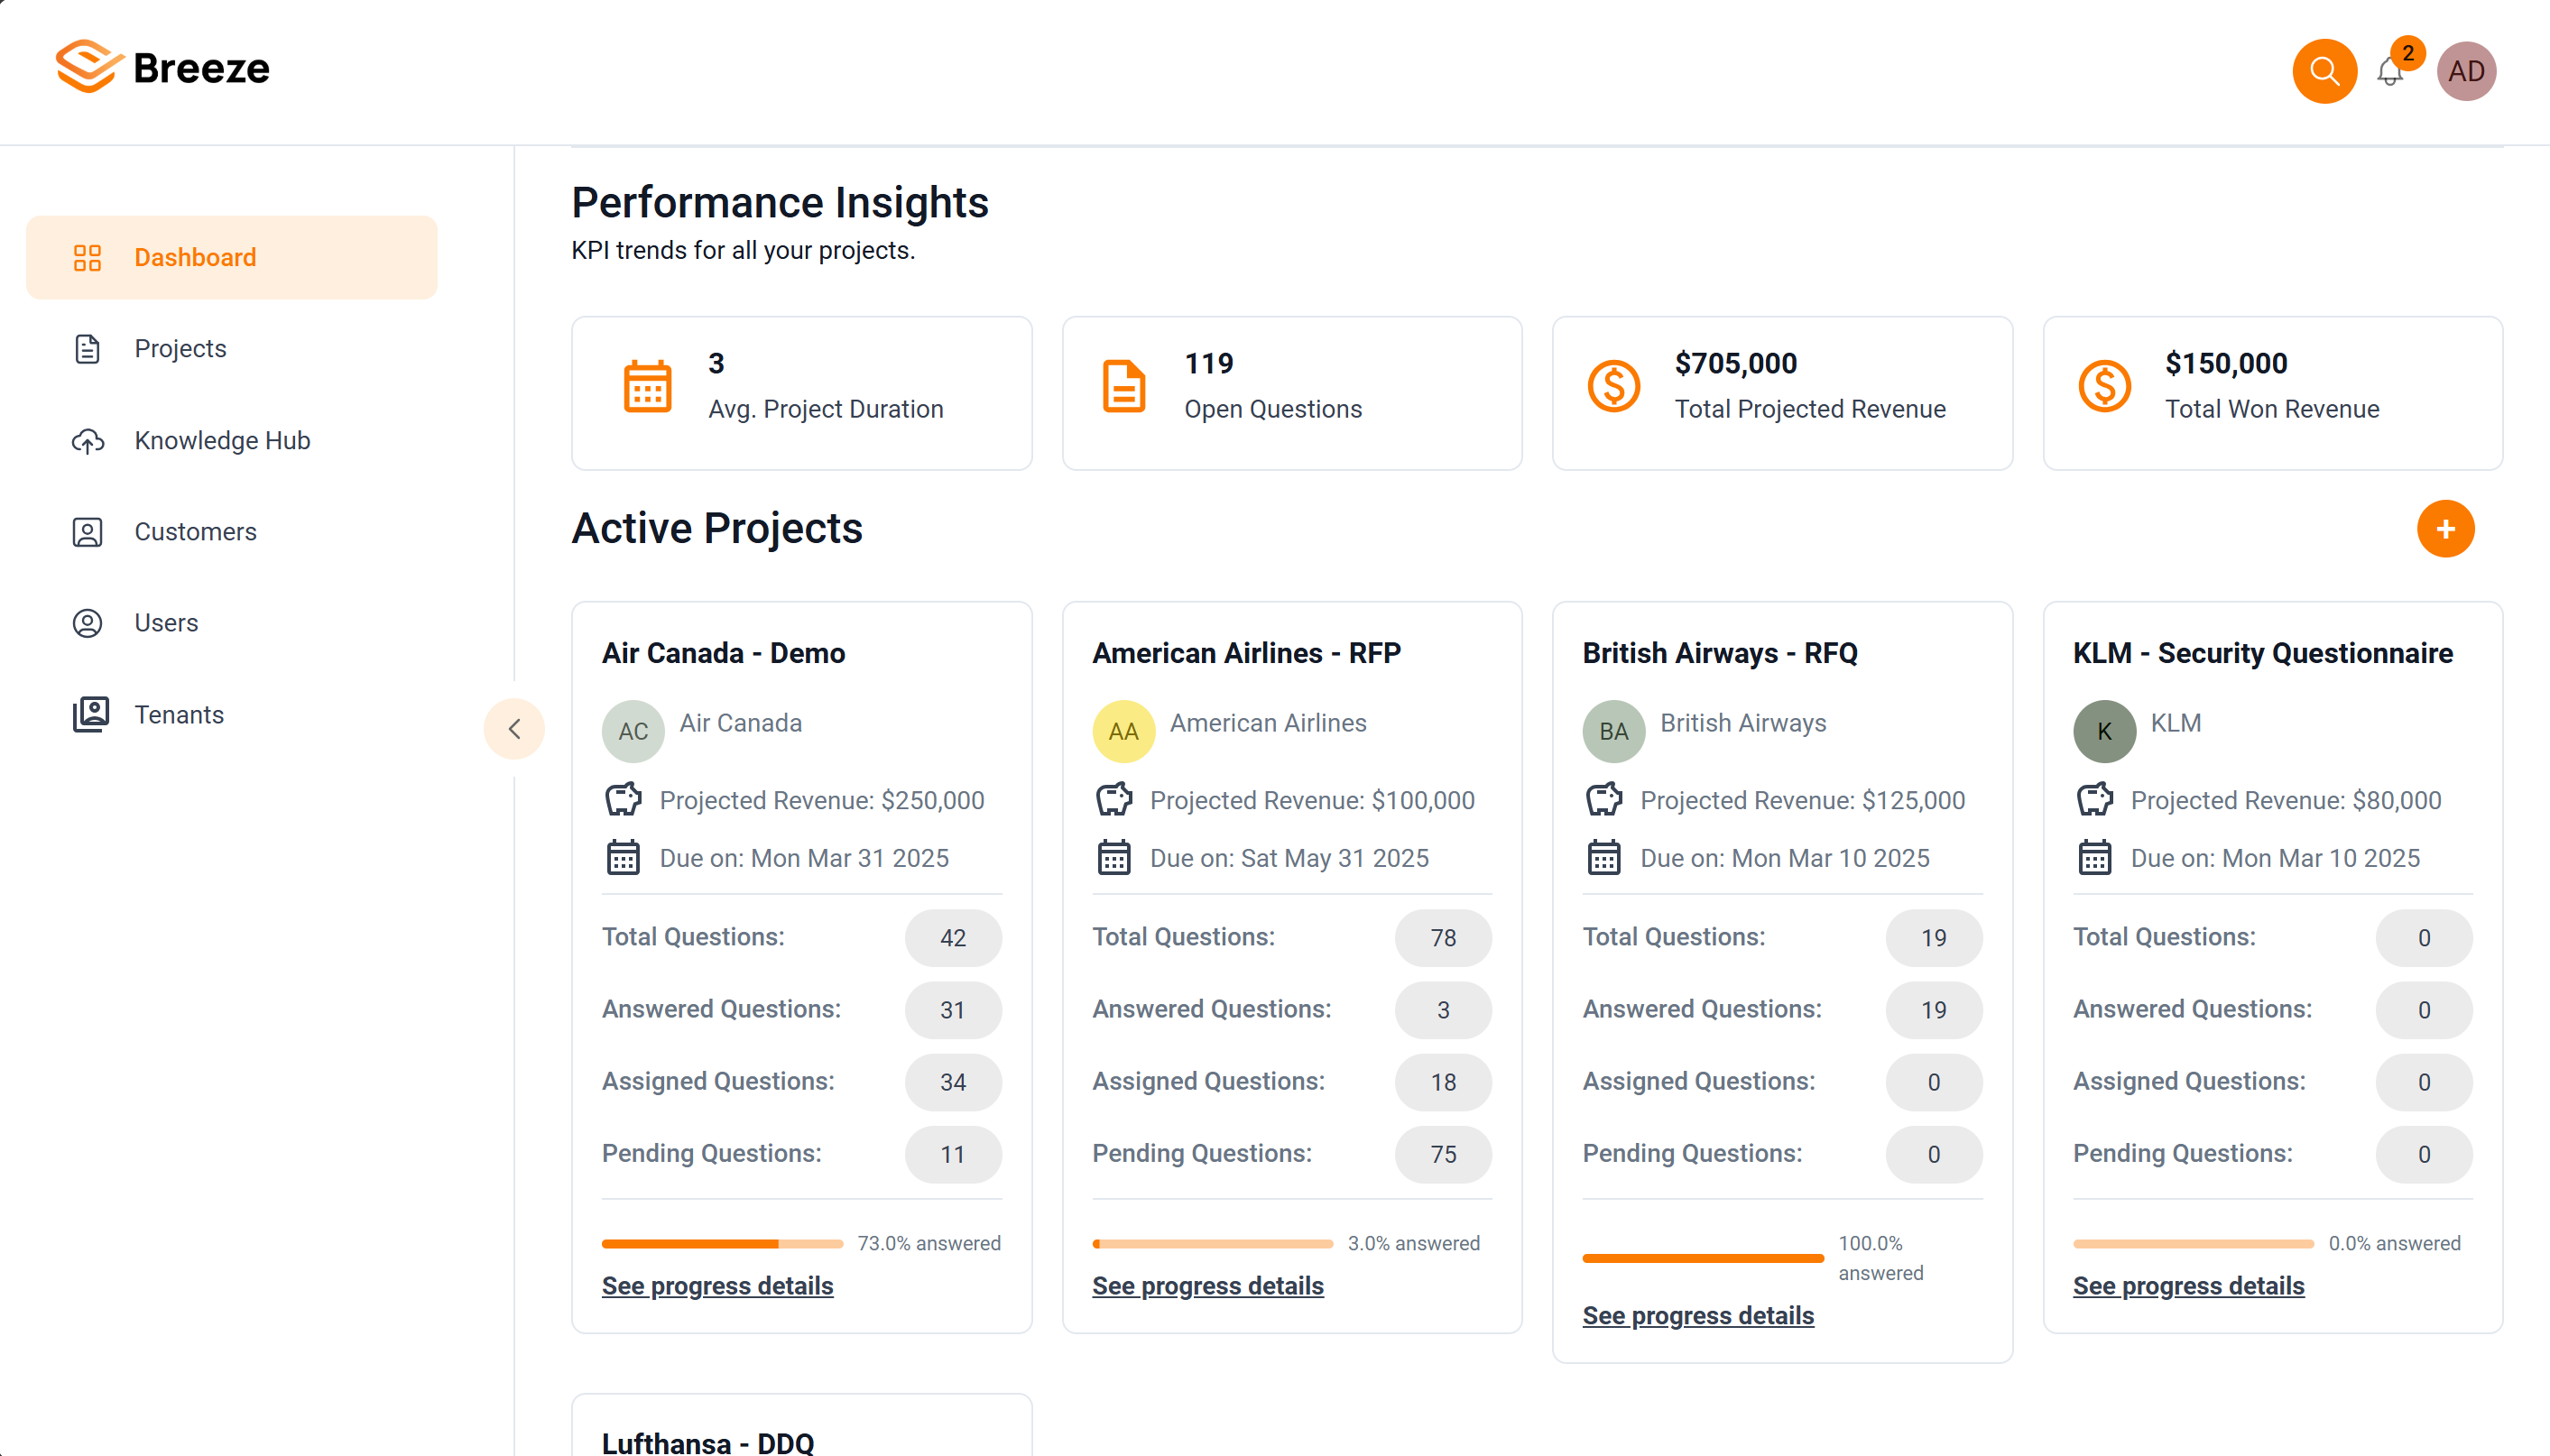Click the Air Canada AC avatar
2550x1456 pixels.
point(632,731)
